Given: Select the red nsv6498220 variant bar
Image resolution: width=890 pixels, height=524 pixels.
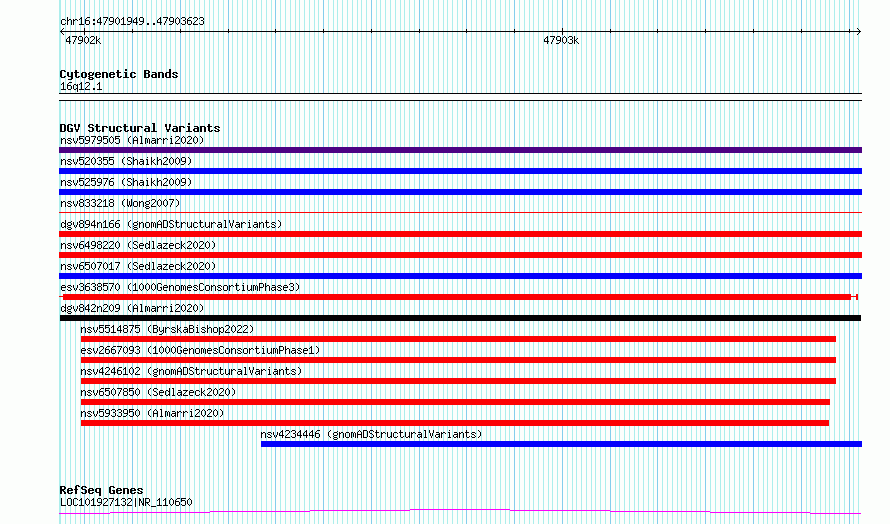Looking at the screenshot, I should (x=460, y=255).
